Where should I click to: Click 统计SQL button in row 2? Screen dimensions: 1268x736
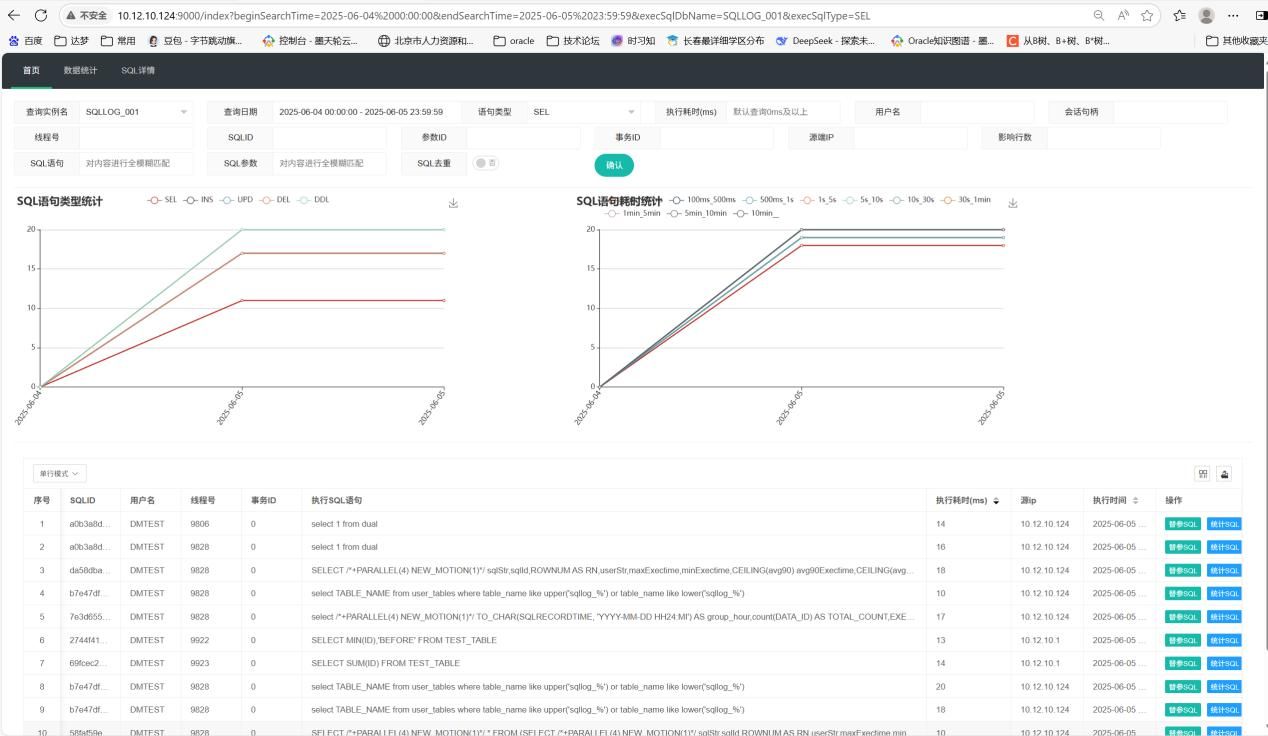[1224, 547]
